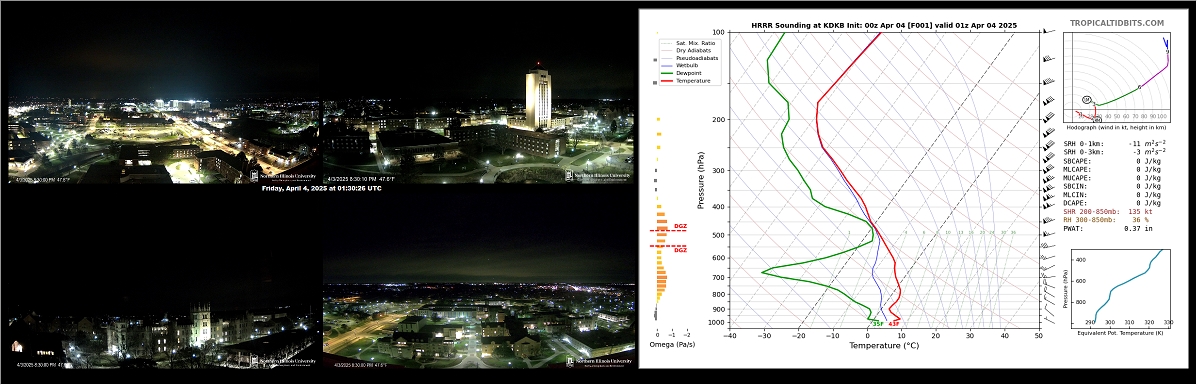Click the PWAT 0.37 in readout
The image size is (1197, 385).
pyautogui.click(x=1104, y=228)
